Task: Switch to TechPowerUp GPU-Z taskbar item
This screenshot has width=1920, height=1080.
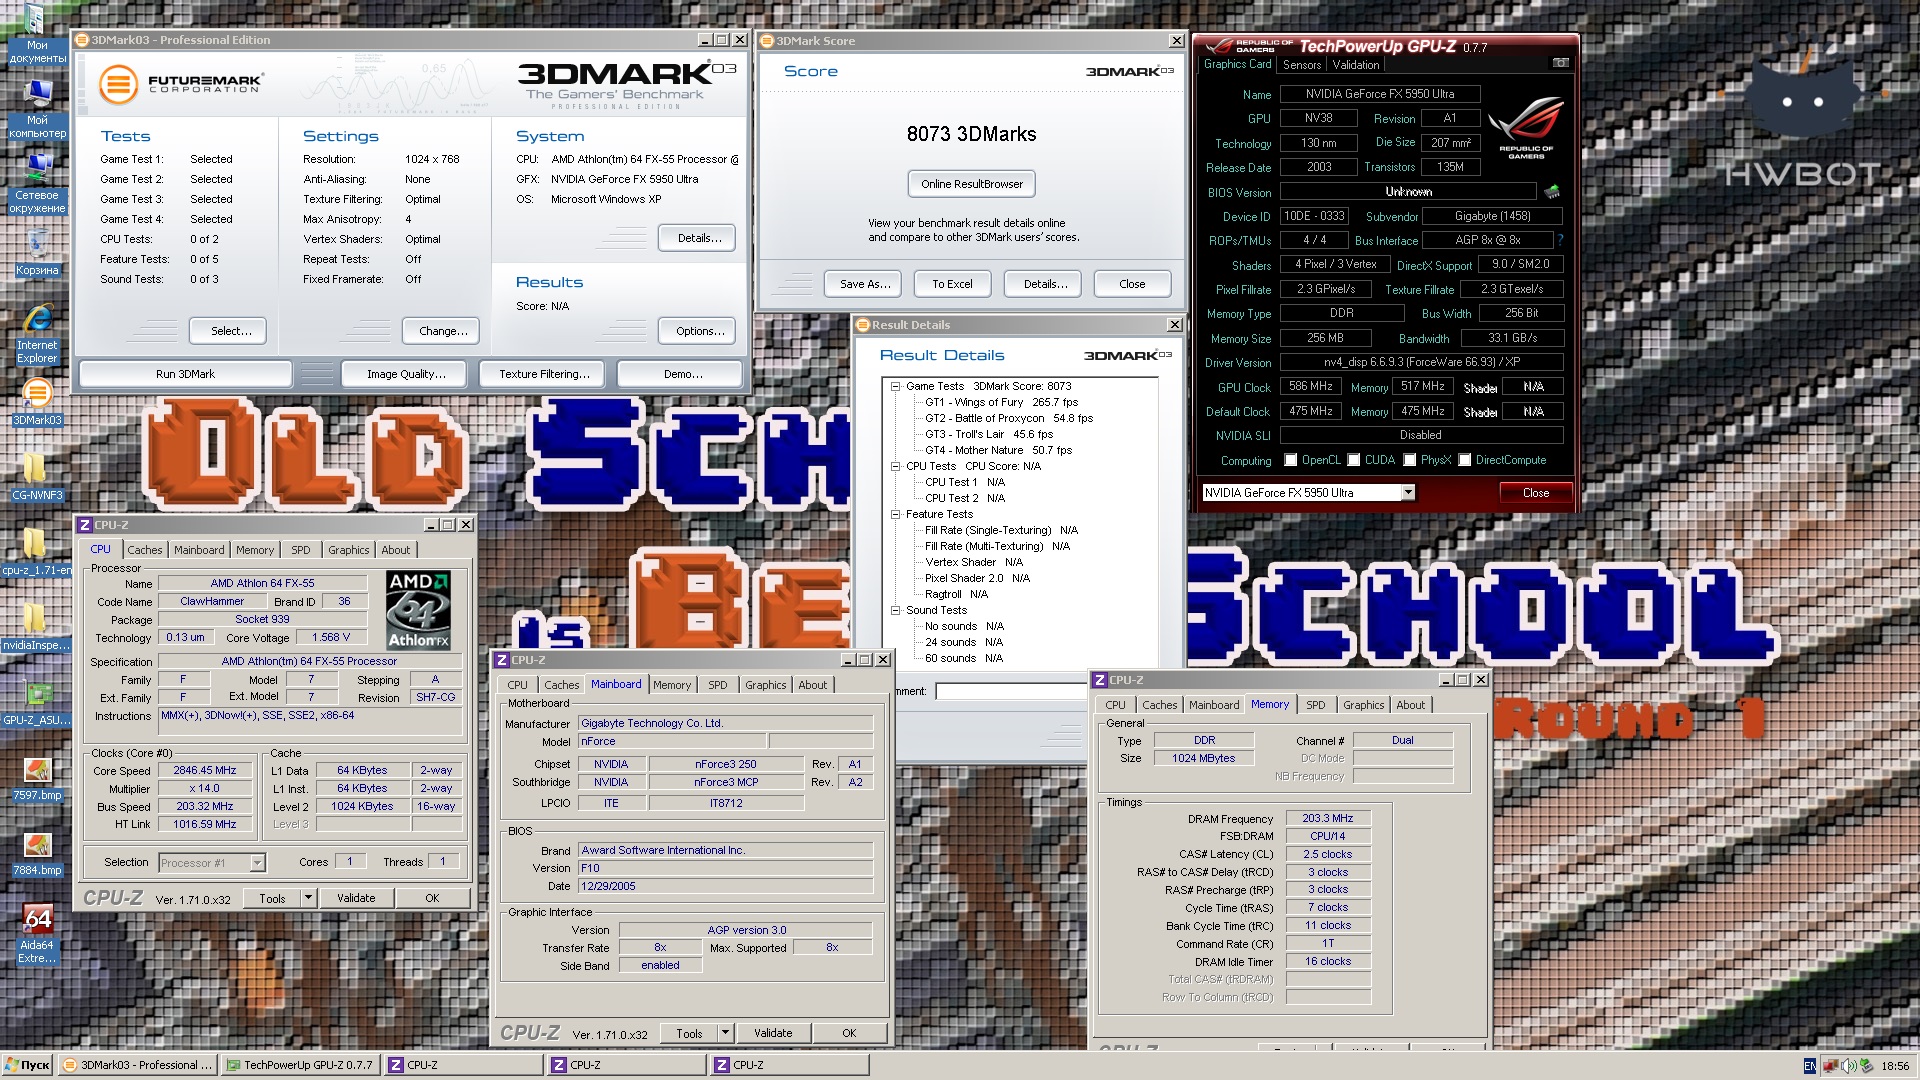Action: tap(300, 1065)
